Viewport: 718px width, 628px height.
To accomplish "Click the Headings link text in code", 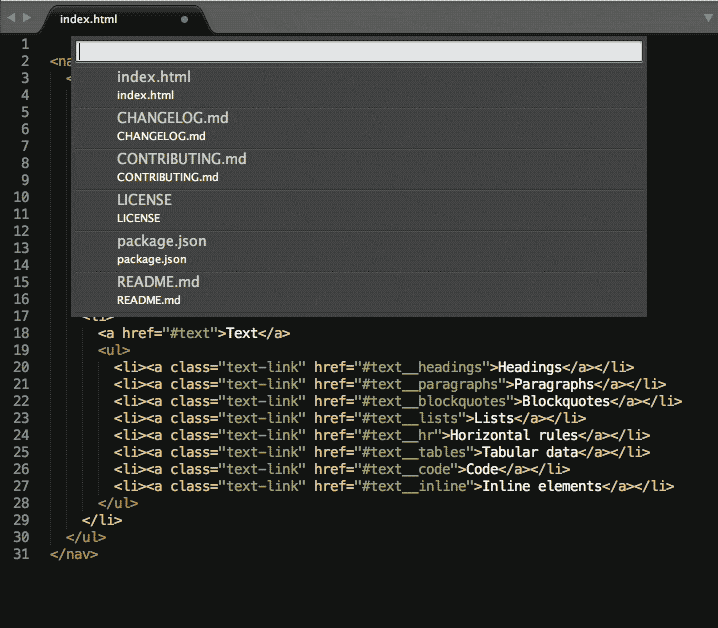I will click(530, 367).
